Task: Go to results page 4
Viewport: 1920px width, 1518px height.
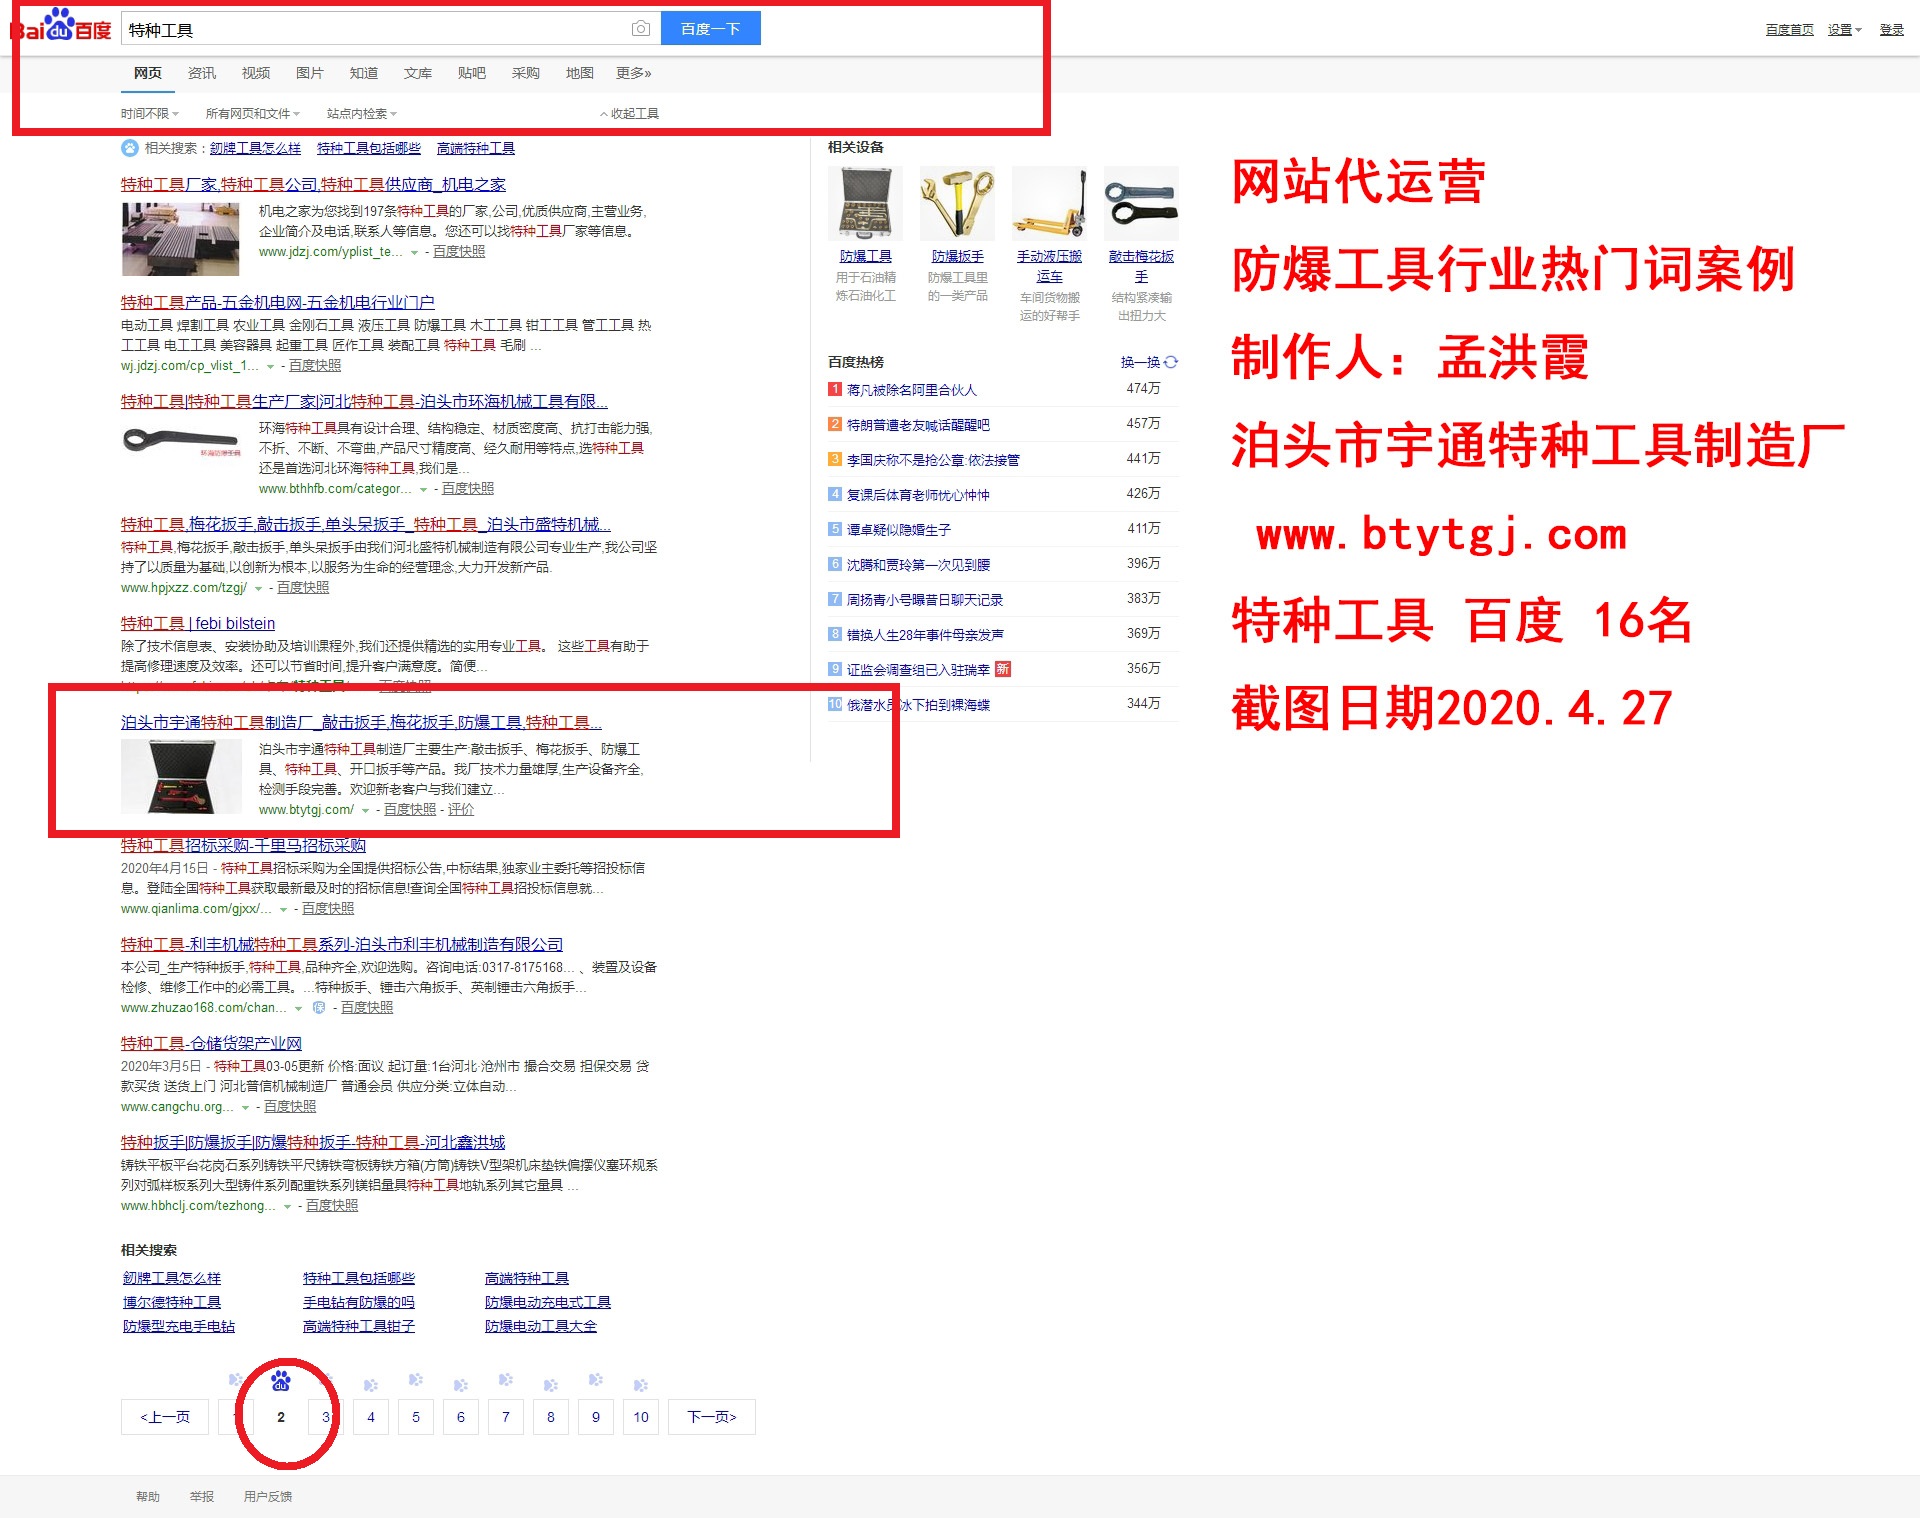Action: (x=371, y=1417)
